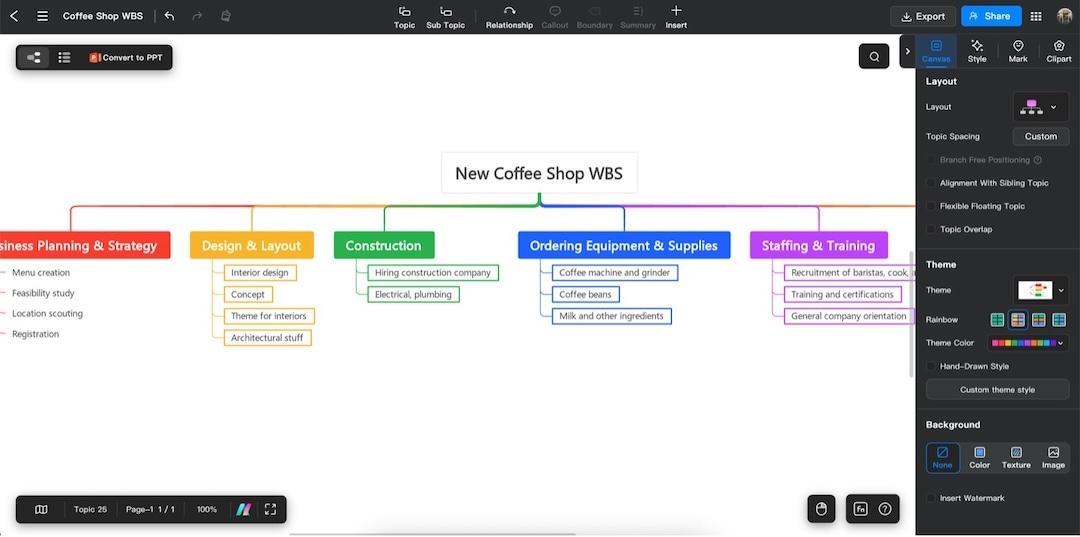Switch to mind map view mode

[x=34, y=58]
